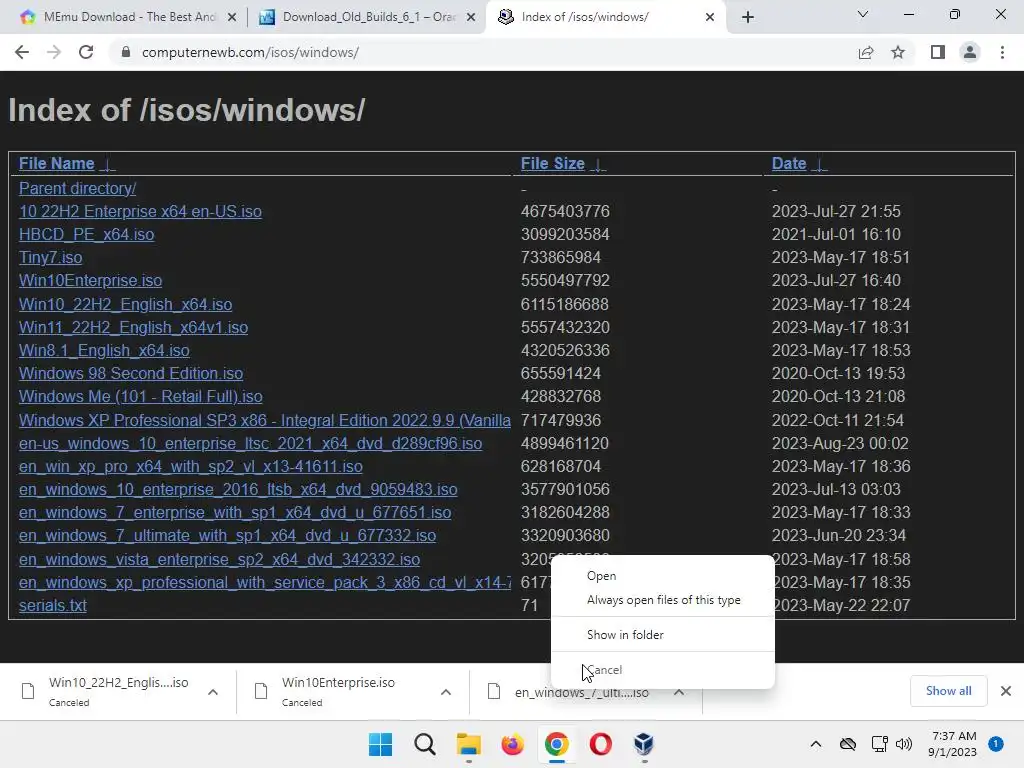Open Chrome profile avatar
Viewport: 1024px width, 768px height.
point(970,52)
